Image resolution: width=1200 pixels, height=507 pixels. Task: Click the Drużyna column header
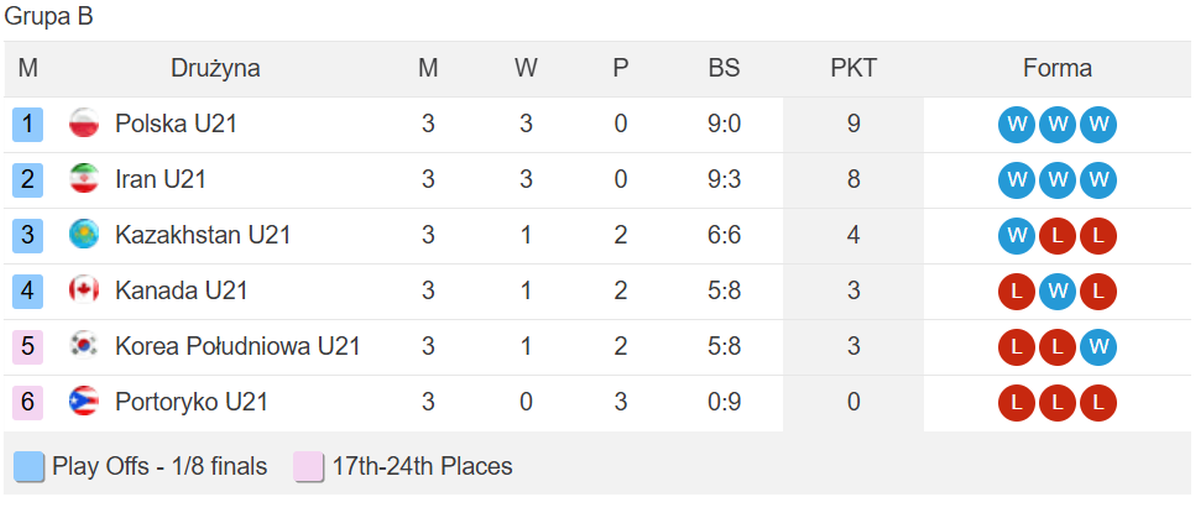pos(215,68)
